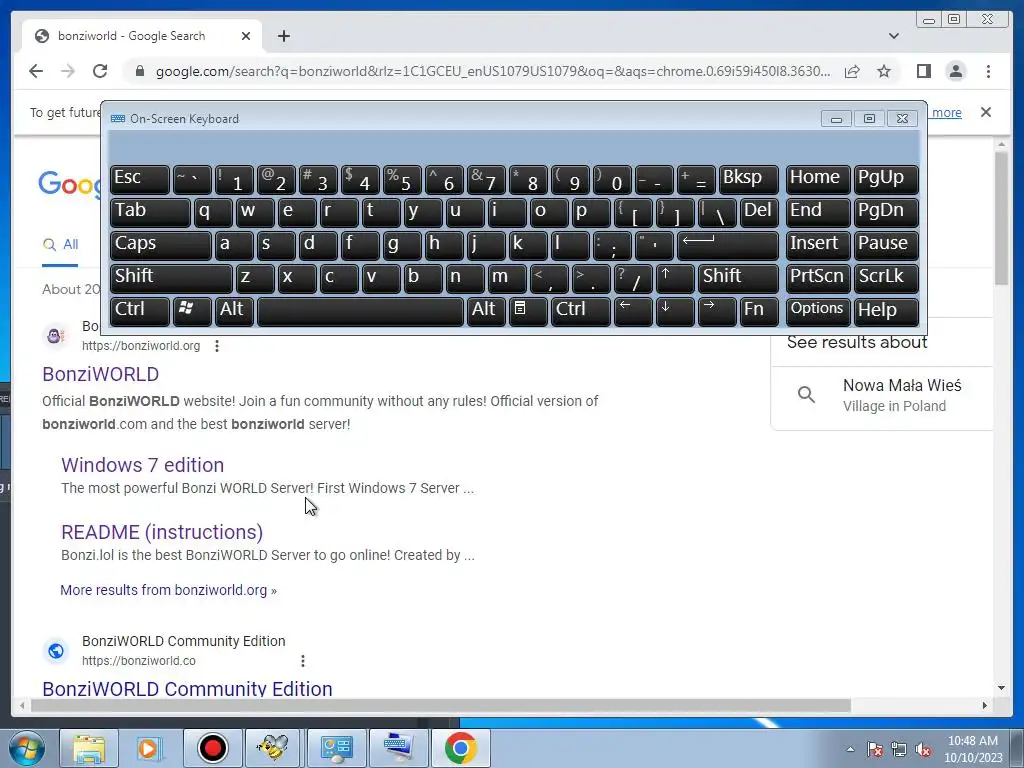1024x768 pixels.
Task: Click the URL address bar
Action: pyautogui.click(x=493, y=71)
